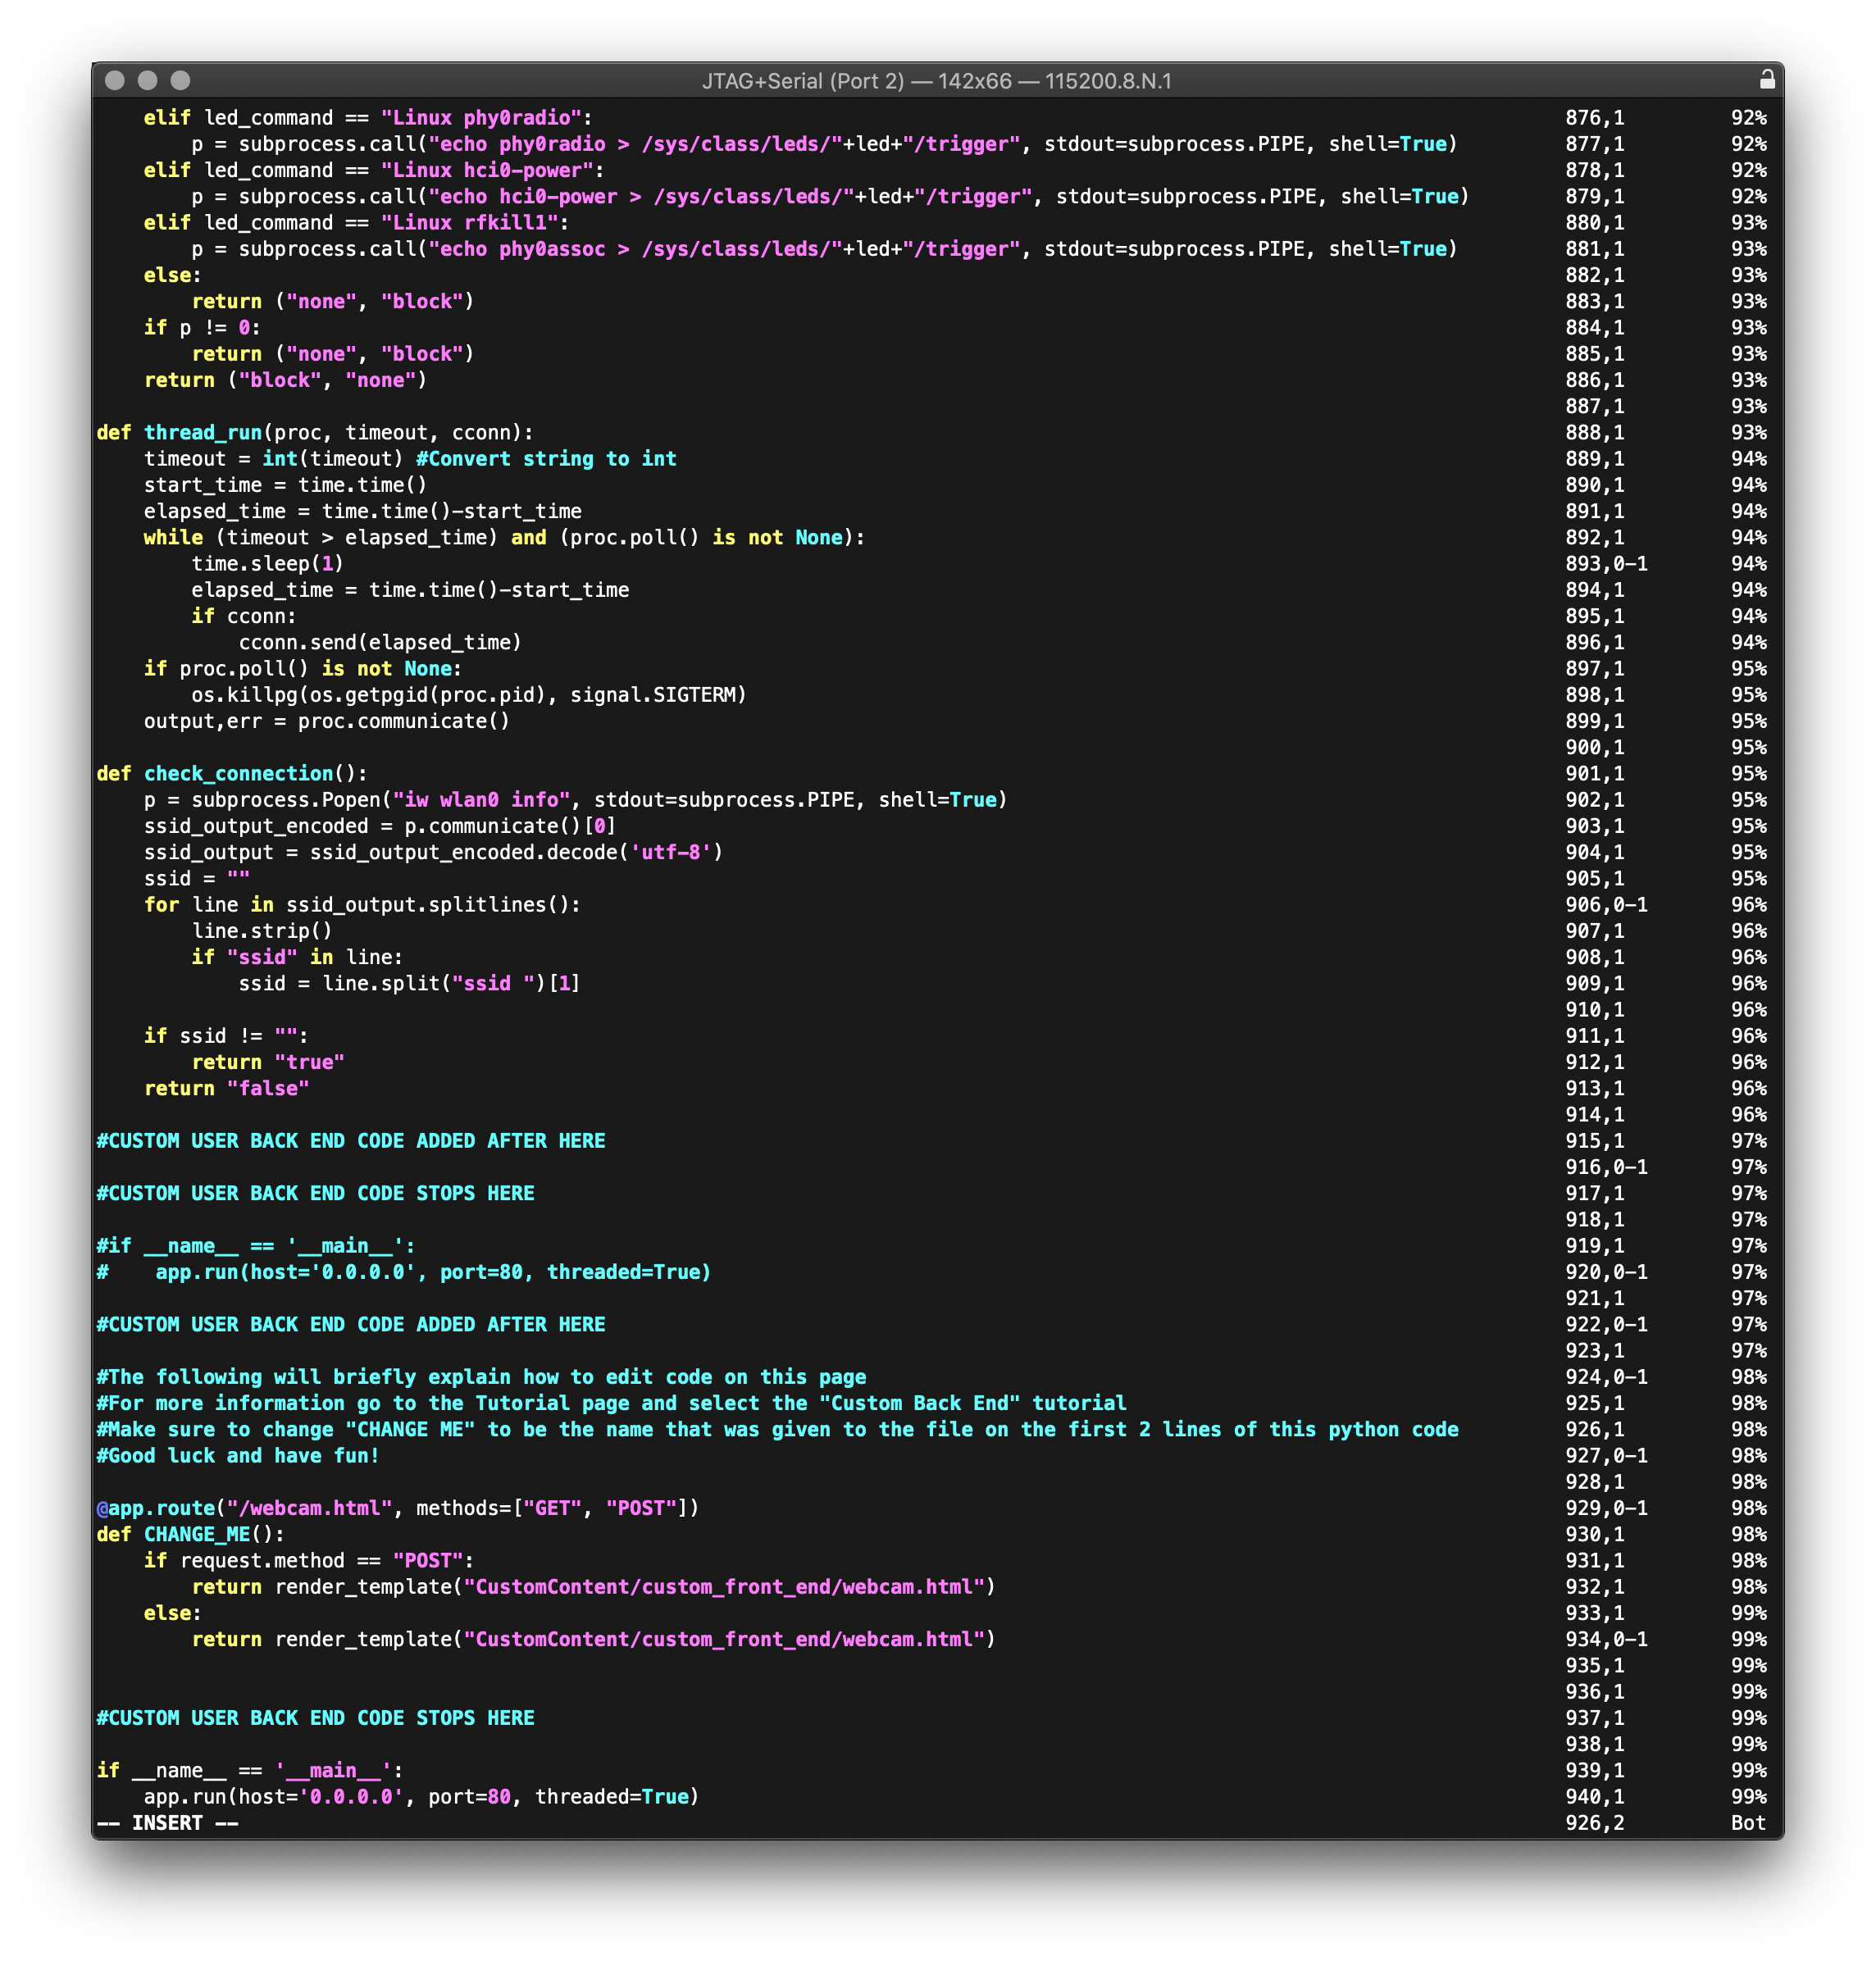Click the "timeout = int(timeout)" line
This screenshot has height=1961, width=1876.
coord(410,459)
